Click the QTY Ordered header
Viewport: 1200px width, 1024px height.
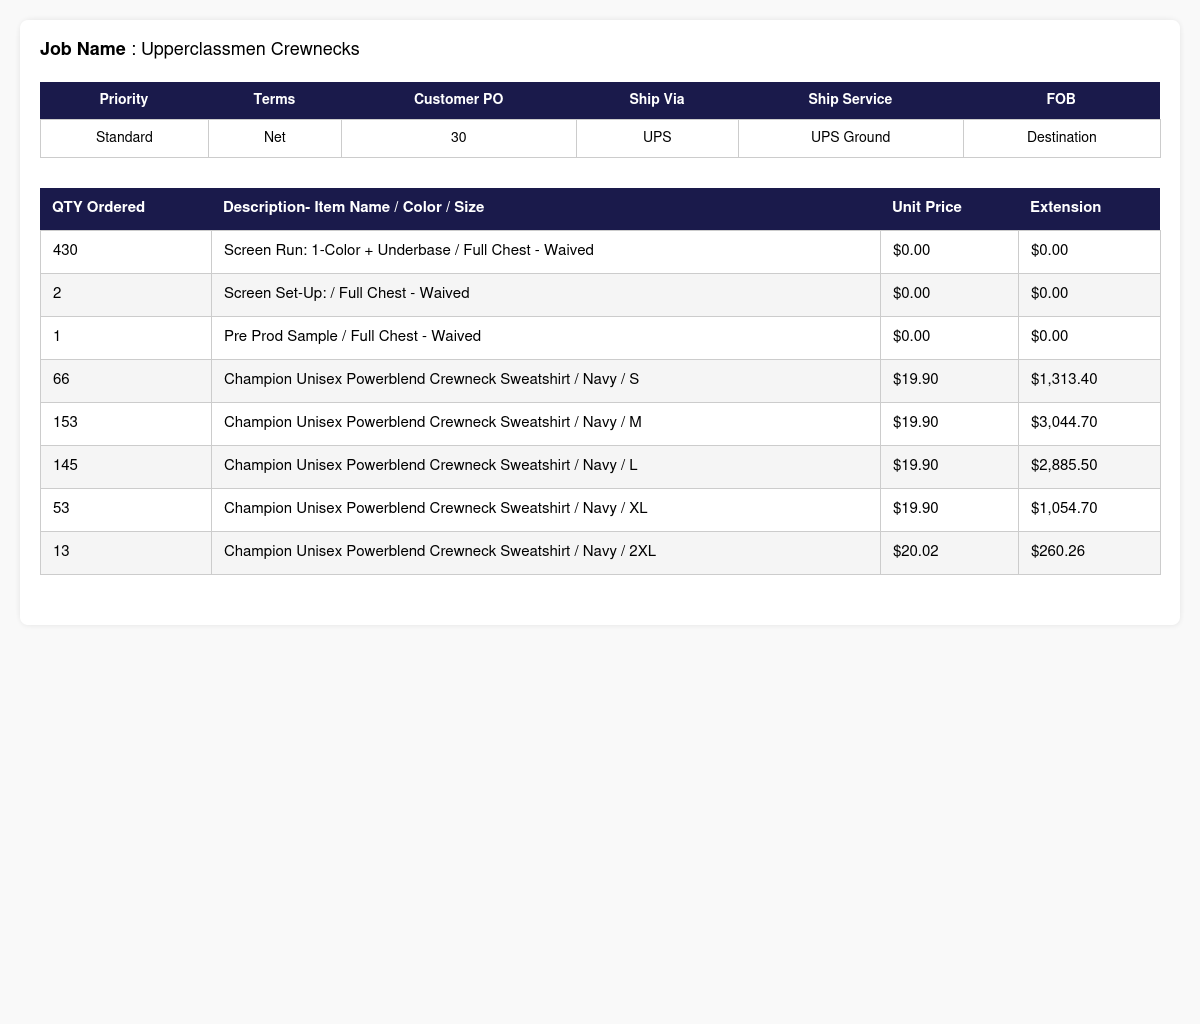coord(126,208)
